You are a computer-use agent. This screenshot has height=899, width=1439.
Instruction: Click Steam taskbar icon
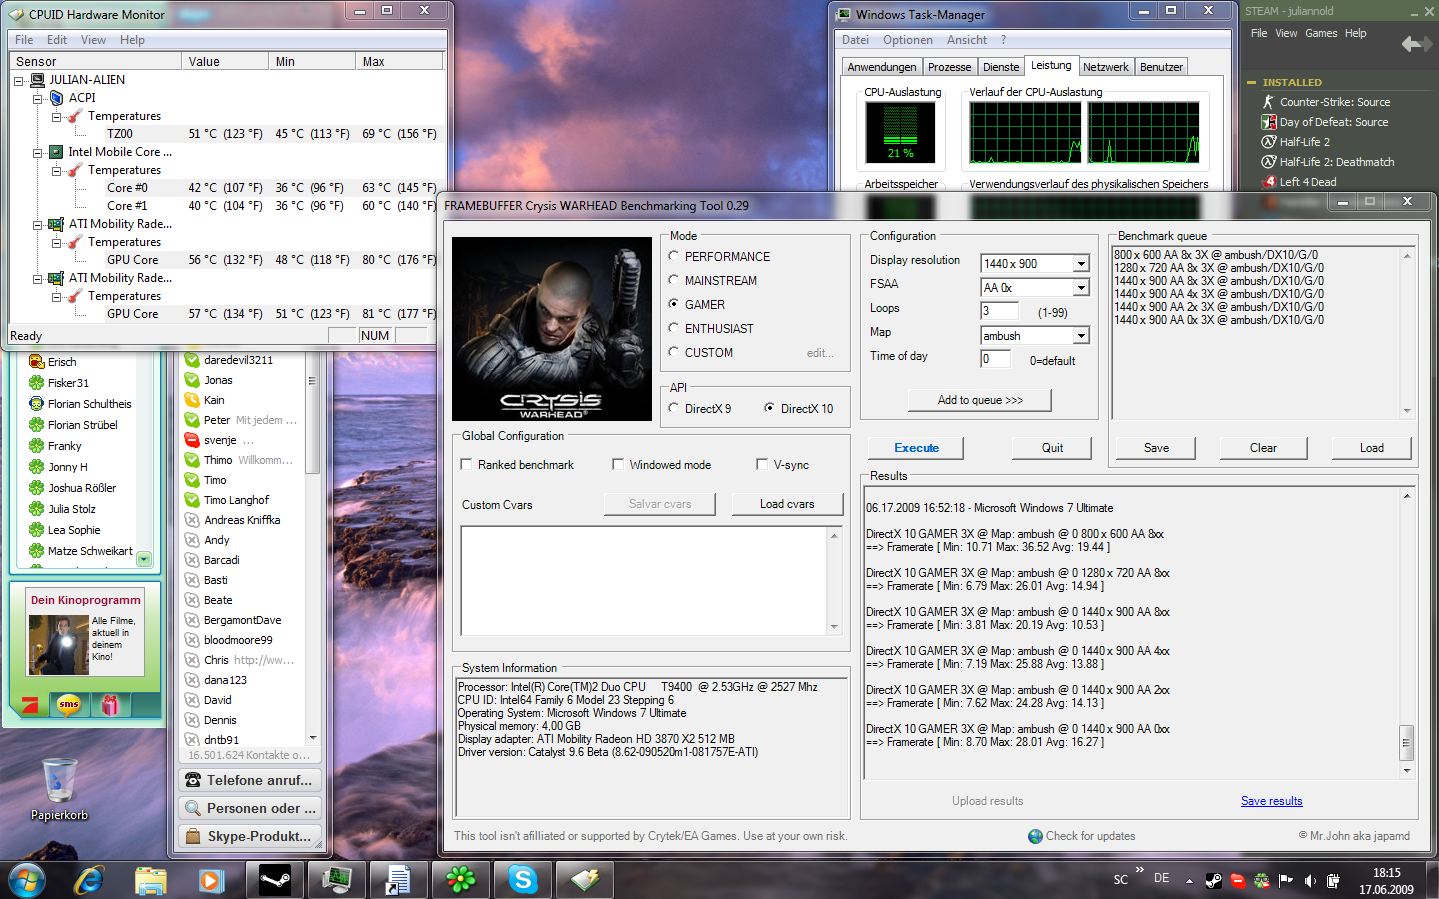coord(274,880)
